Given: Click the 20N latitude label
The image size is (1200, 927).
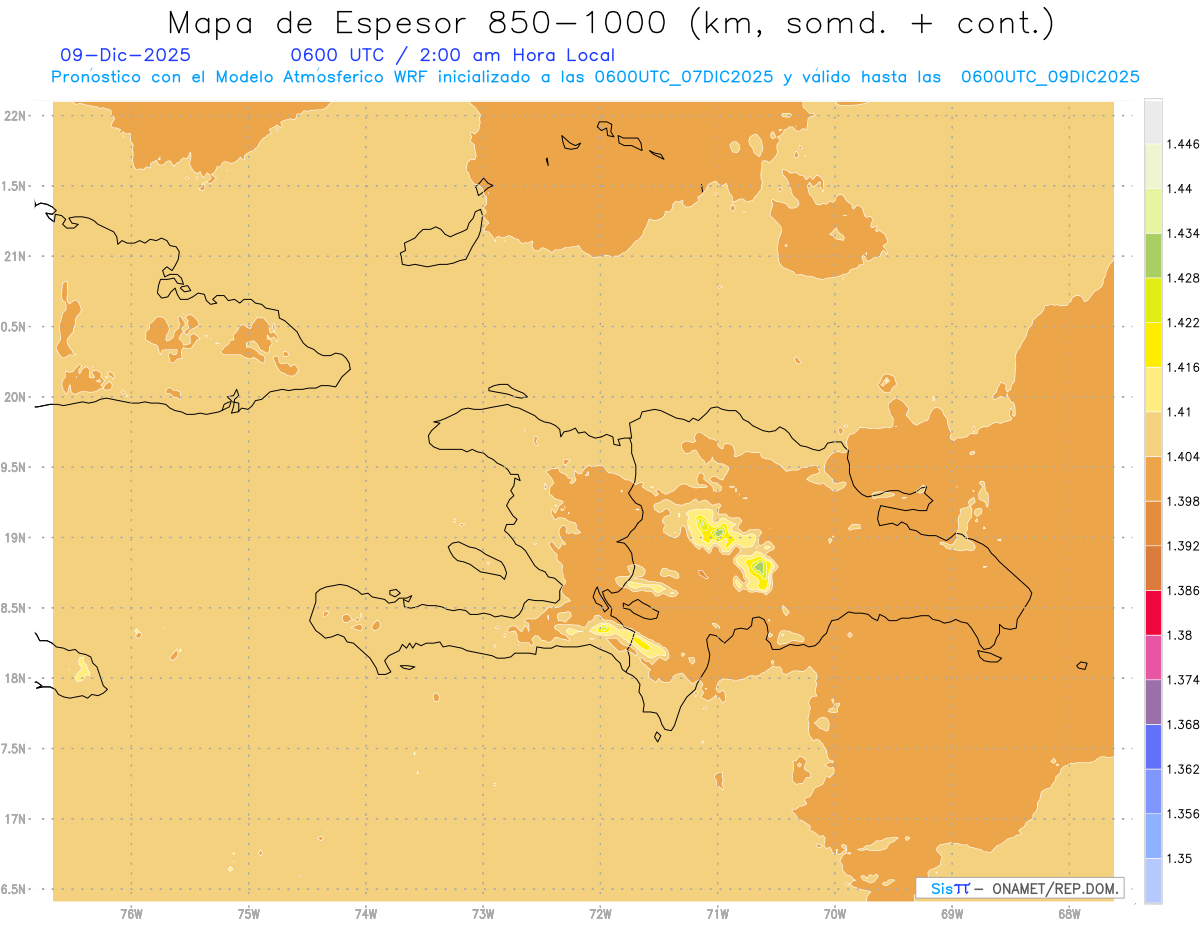Looking at the screenshot, I should point(17,397).
